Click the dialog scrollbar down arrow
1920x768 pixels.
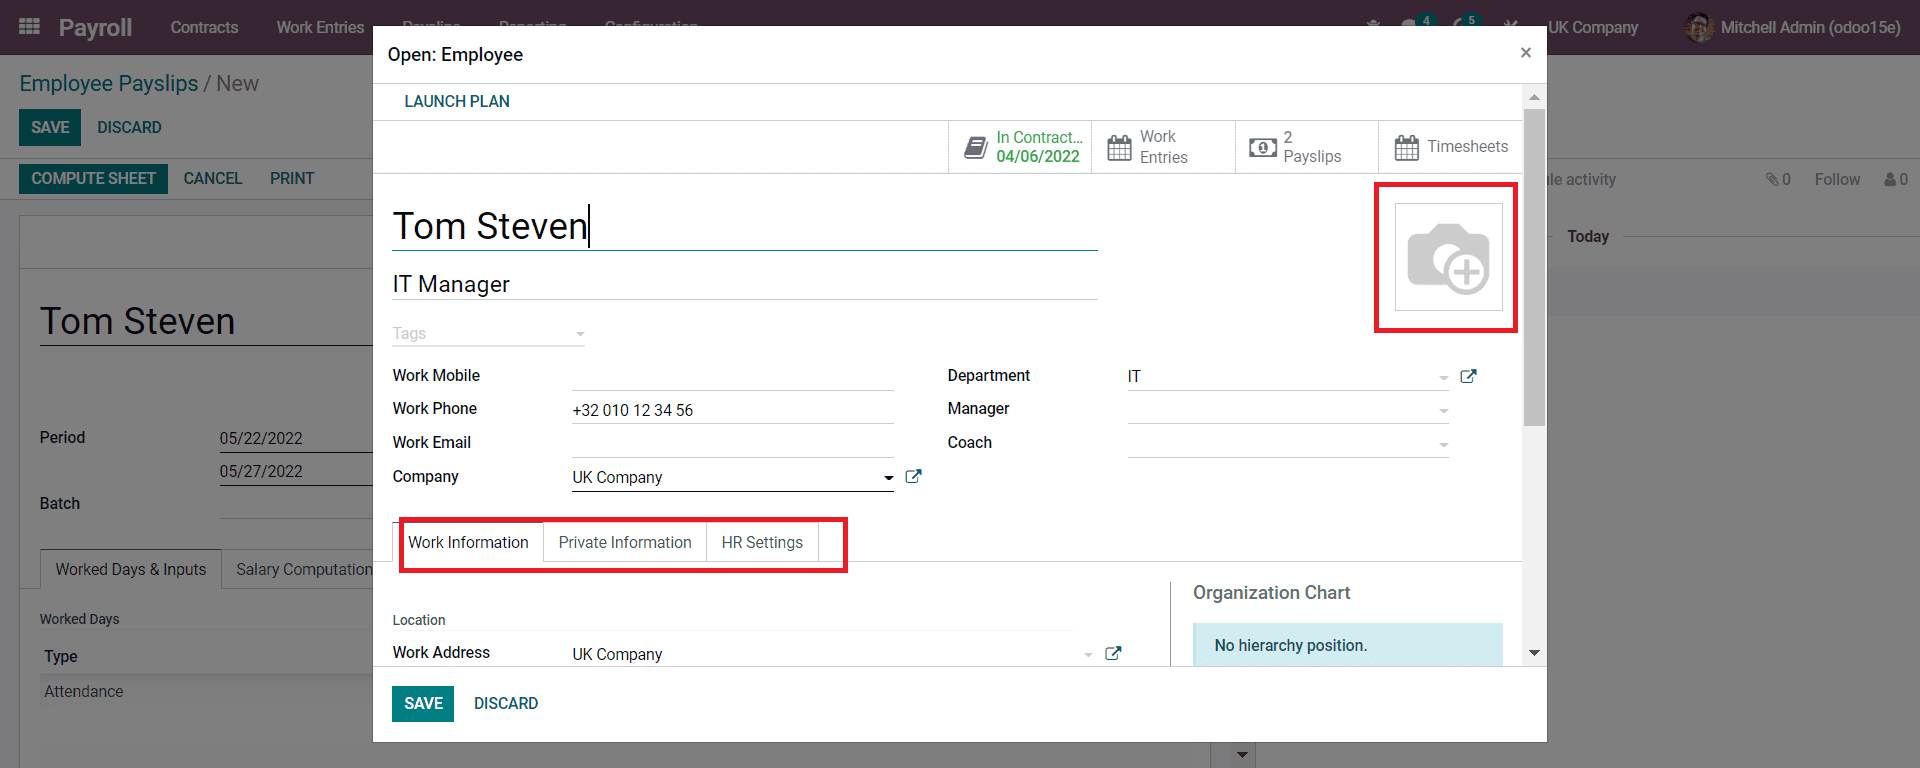[1534, 653]
